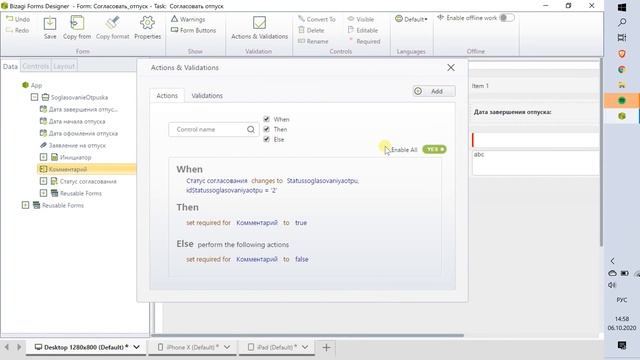Uncheck the When filter checkbox

pos(267,119)
